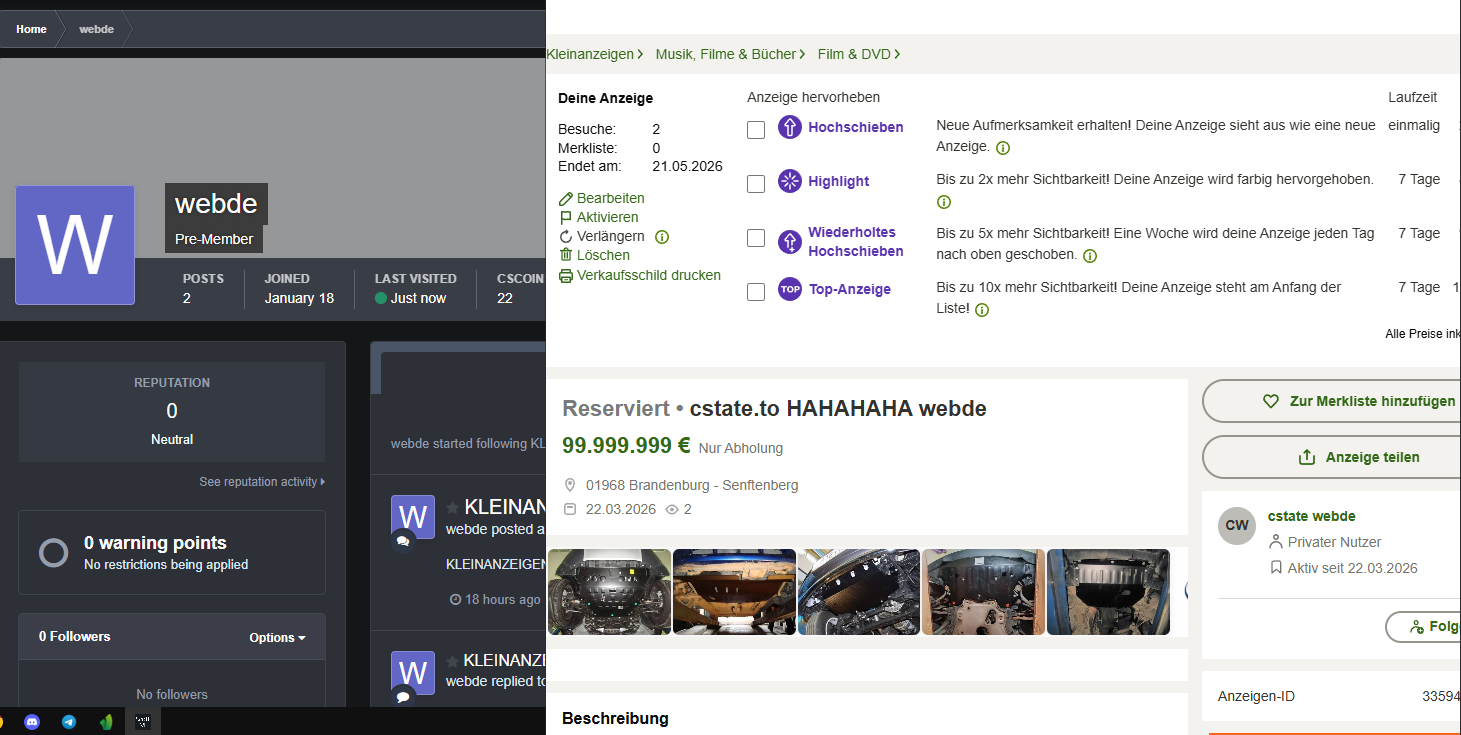Click the Bearbeiten link
Screen dimensions: 1461x735
(x=602, y=198)
